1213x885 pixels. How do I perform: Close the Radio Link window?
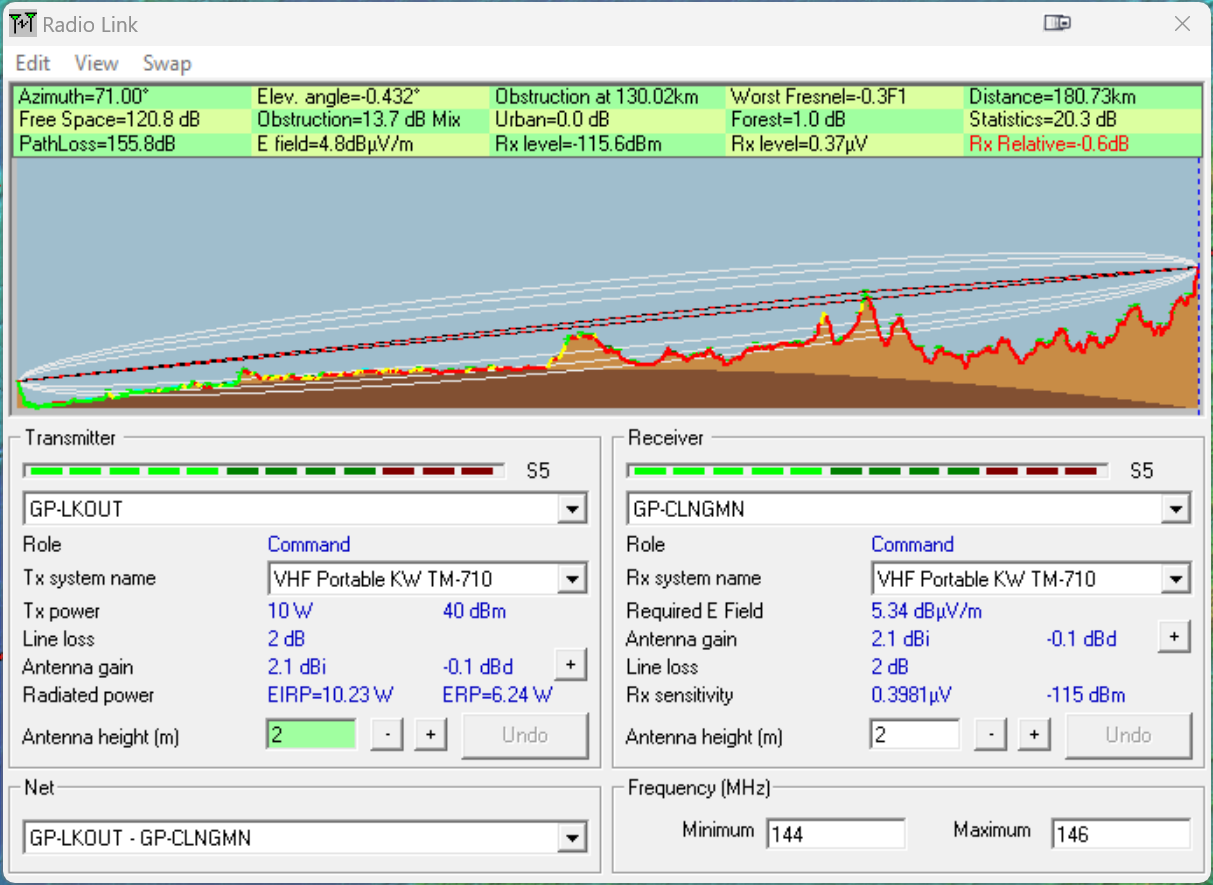click(1182, 24)
